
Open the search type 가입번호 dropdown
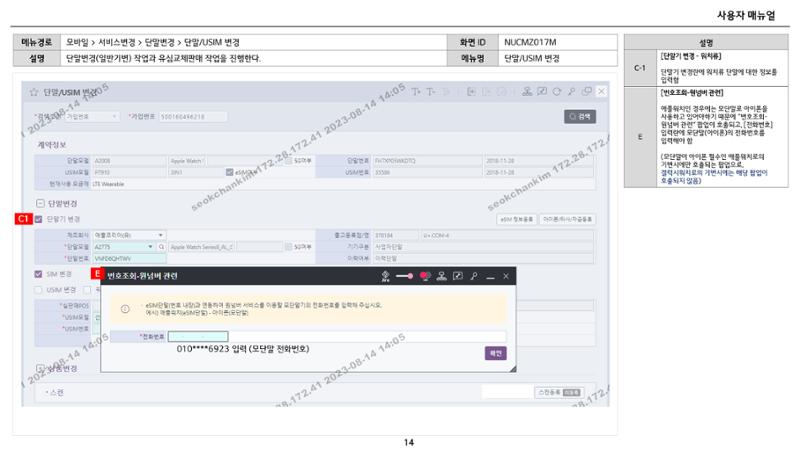click(x=92, y=117)
